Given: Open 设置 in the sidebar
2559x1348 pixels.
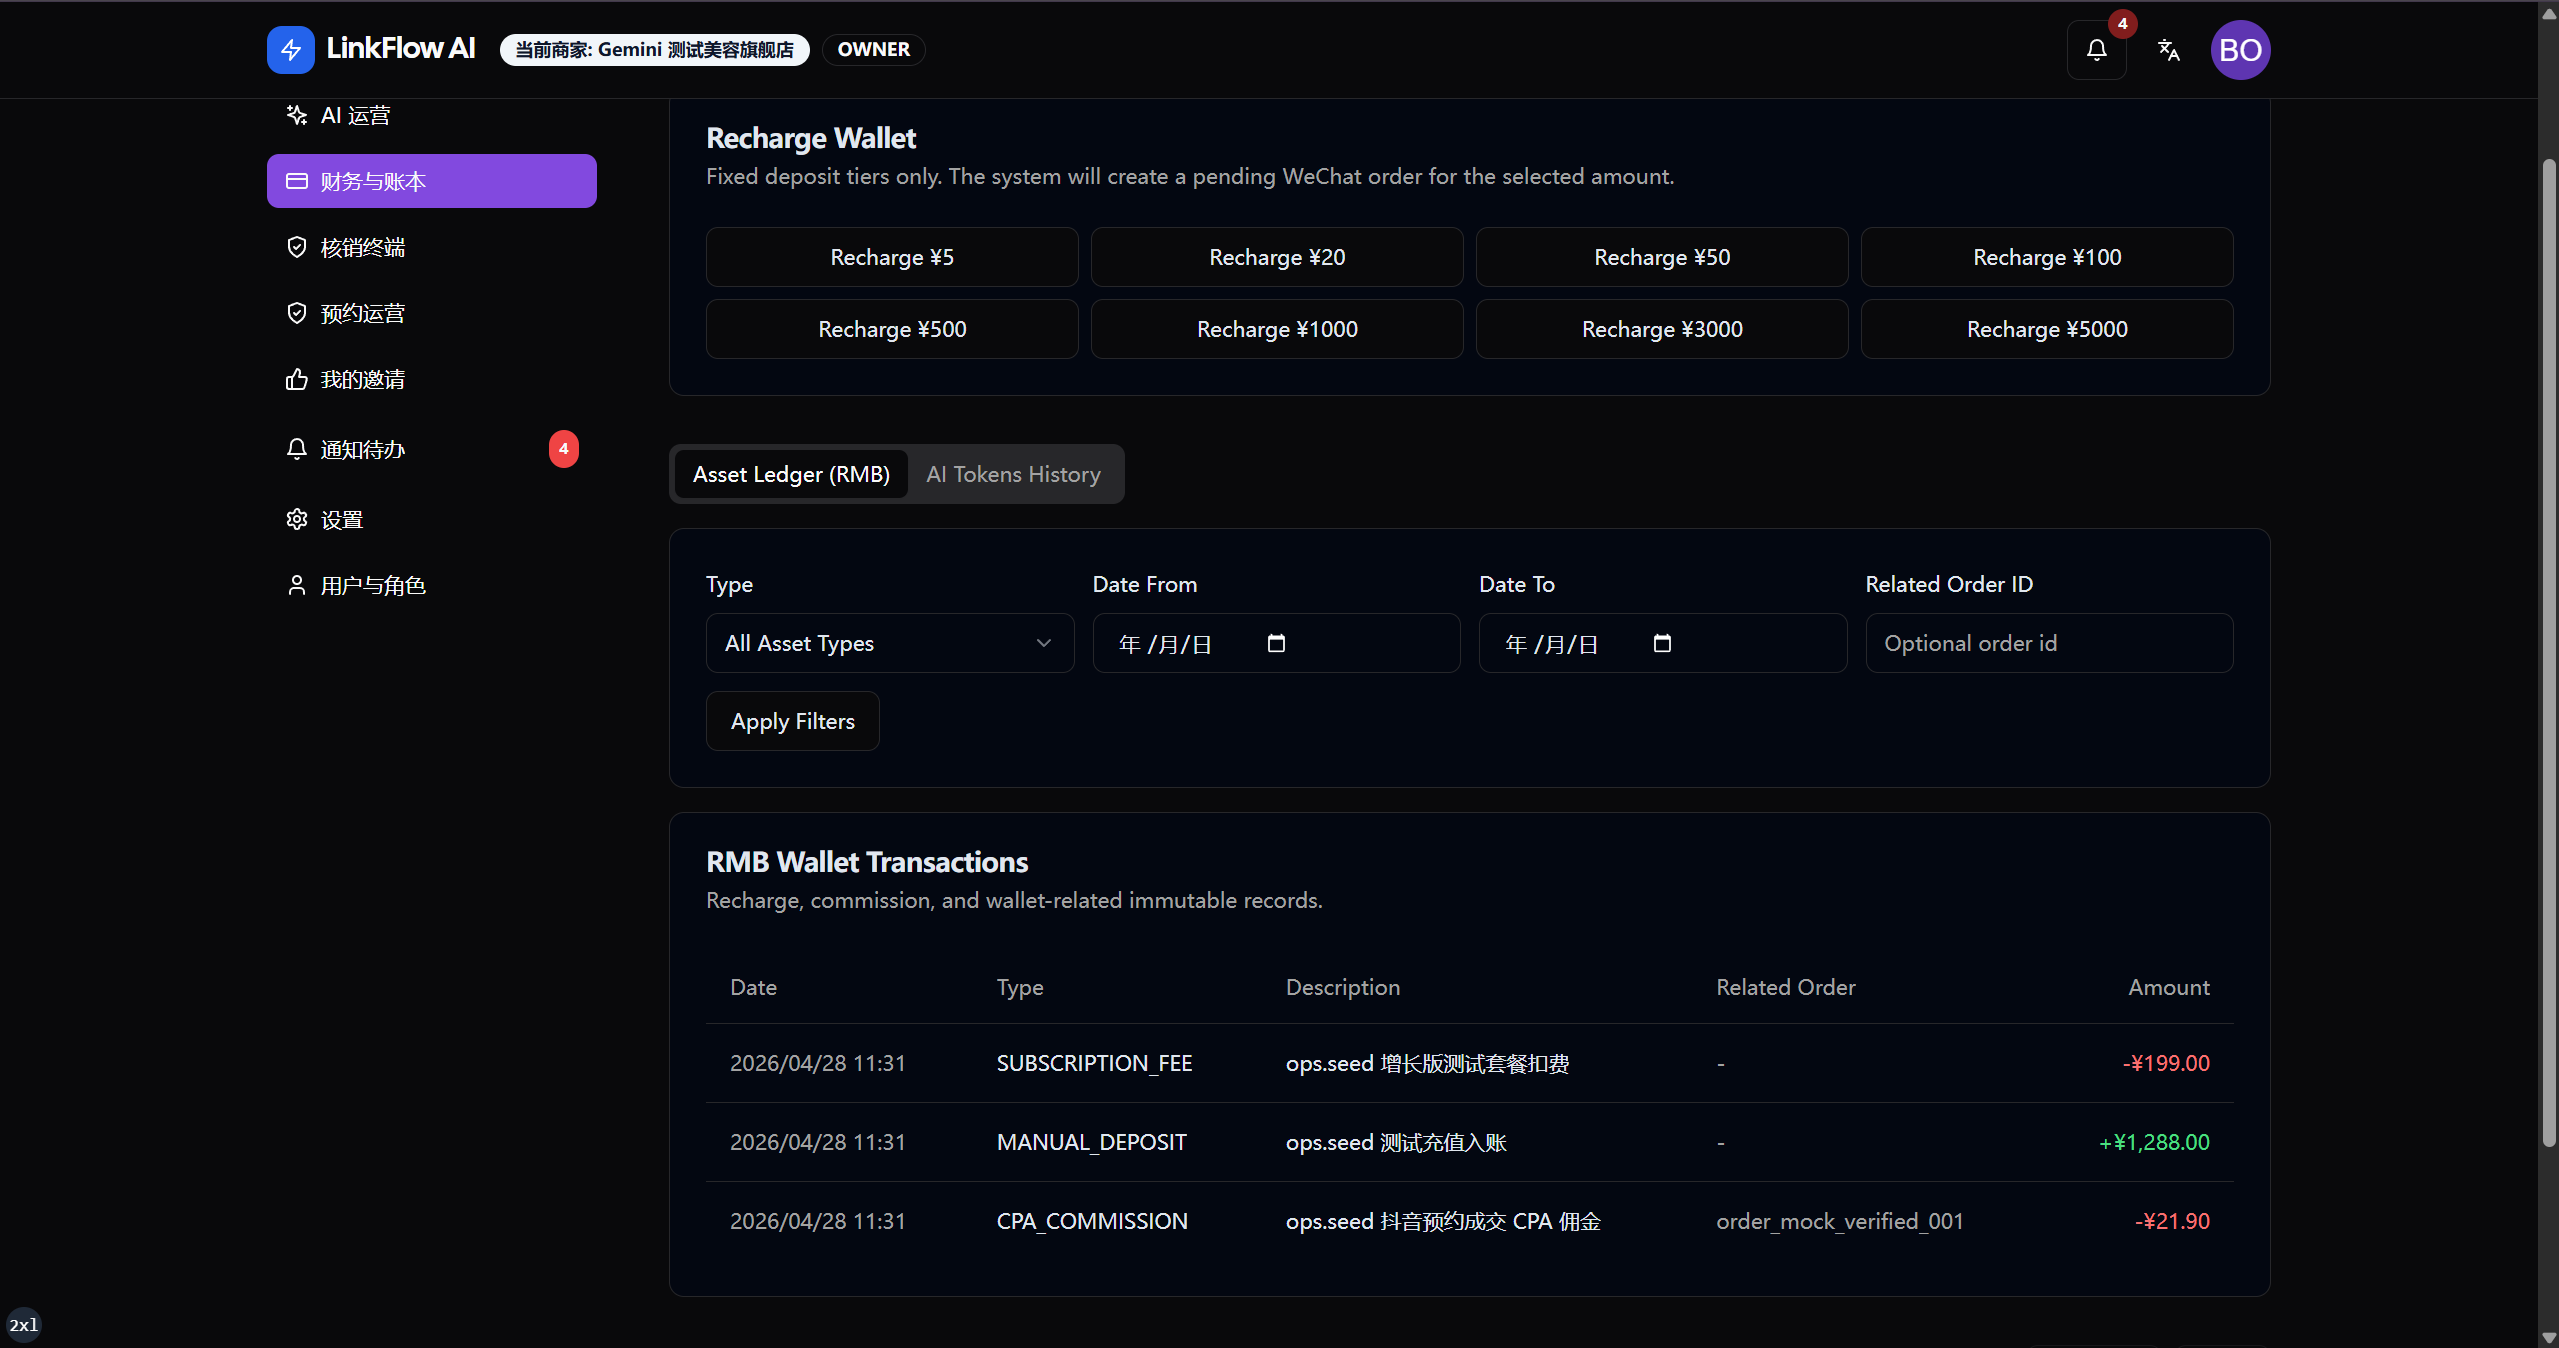Looking at the screenshot, I should 431,519.
